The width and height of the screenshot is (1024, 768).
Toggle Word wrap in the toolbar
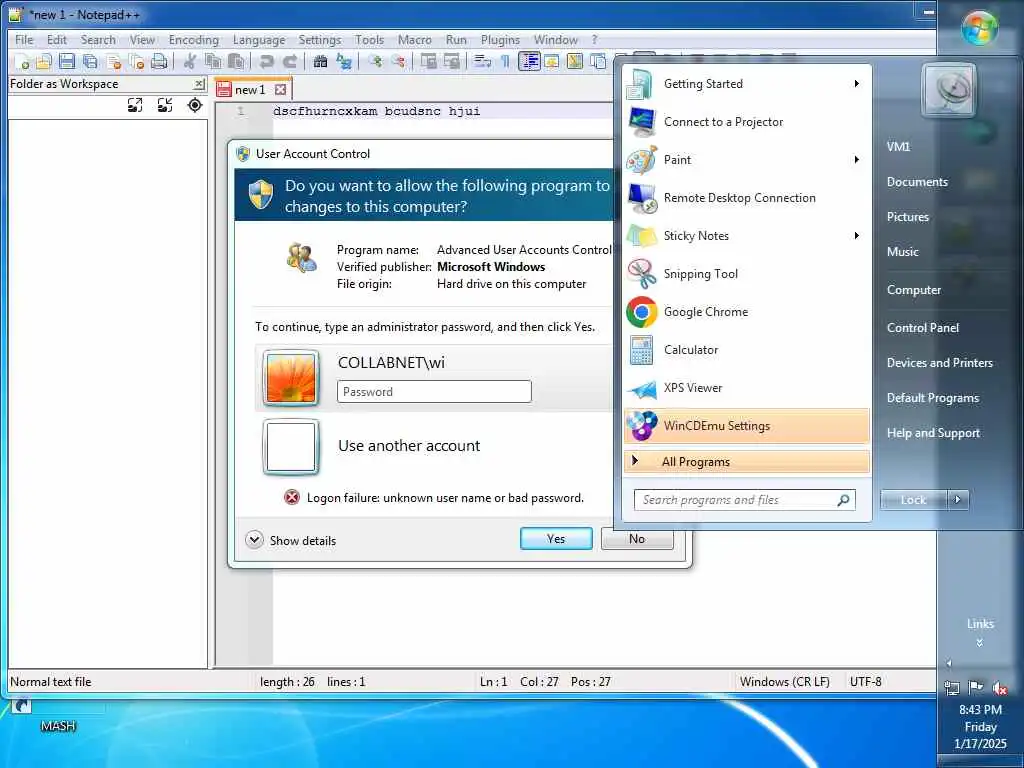(x=482, y=61)
